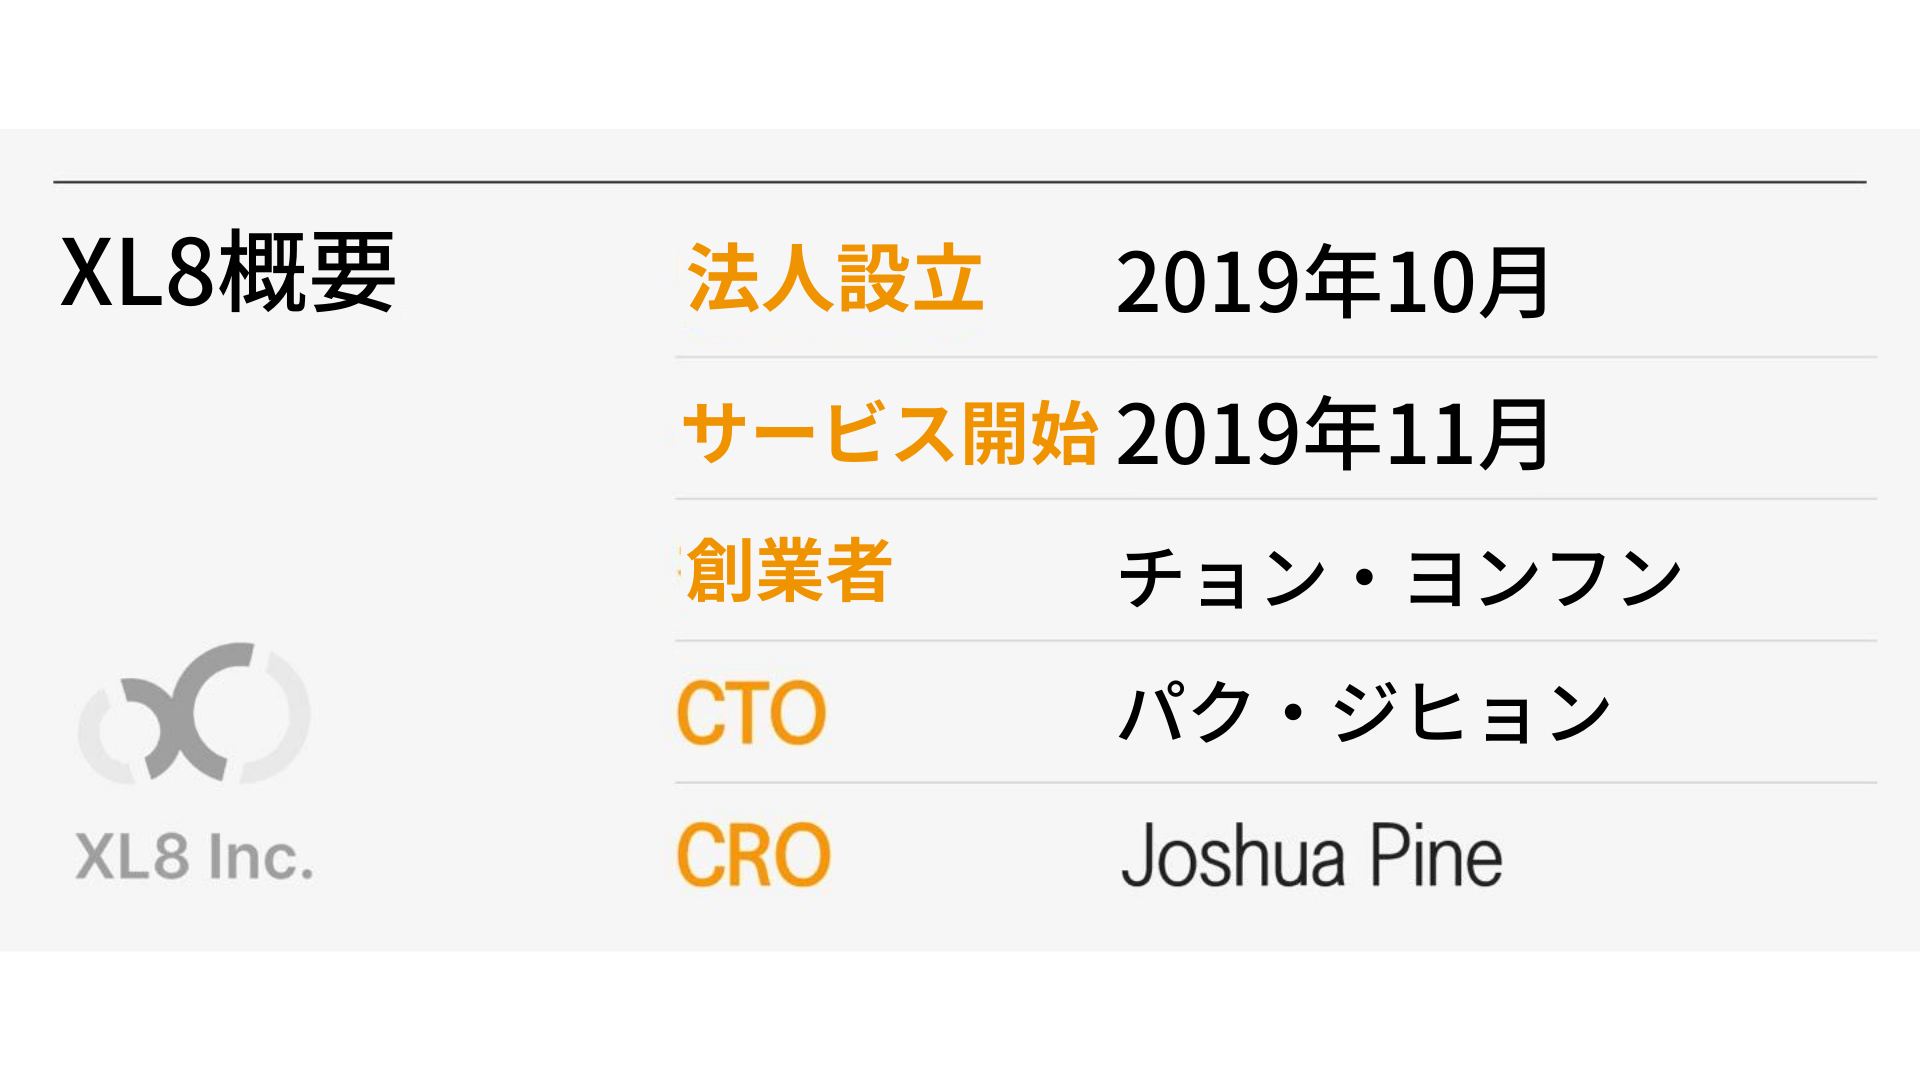Select the 創業者 label
Screen dimensions: 1920x1080
click(787, 570)
